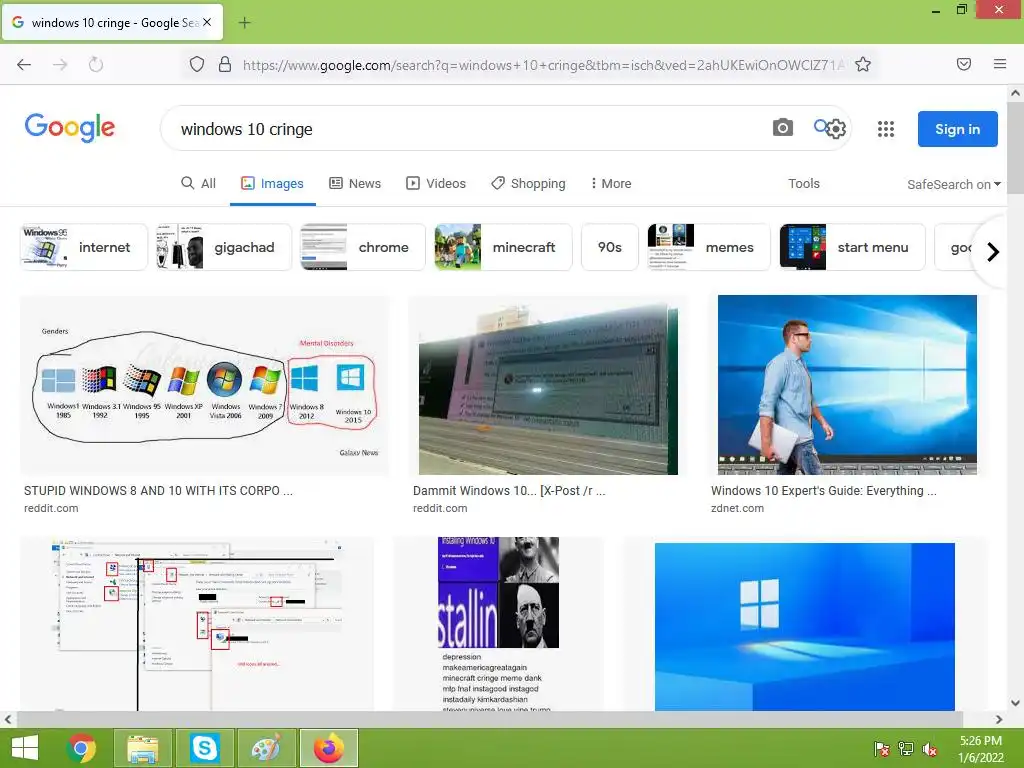Select the minecraft suggestion chip

tap(503, 247)
